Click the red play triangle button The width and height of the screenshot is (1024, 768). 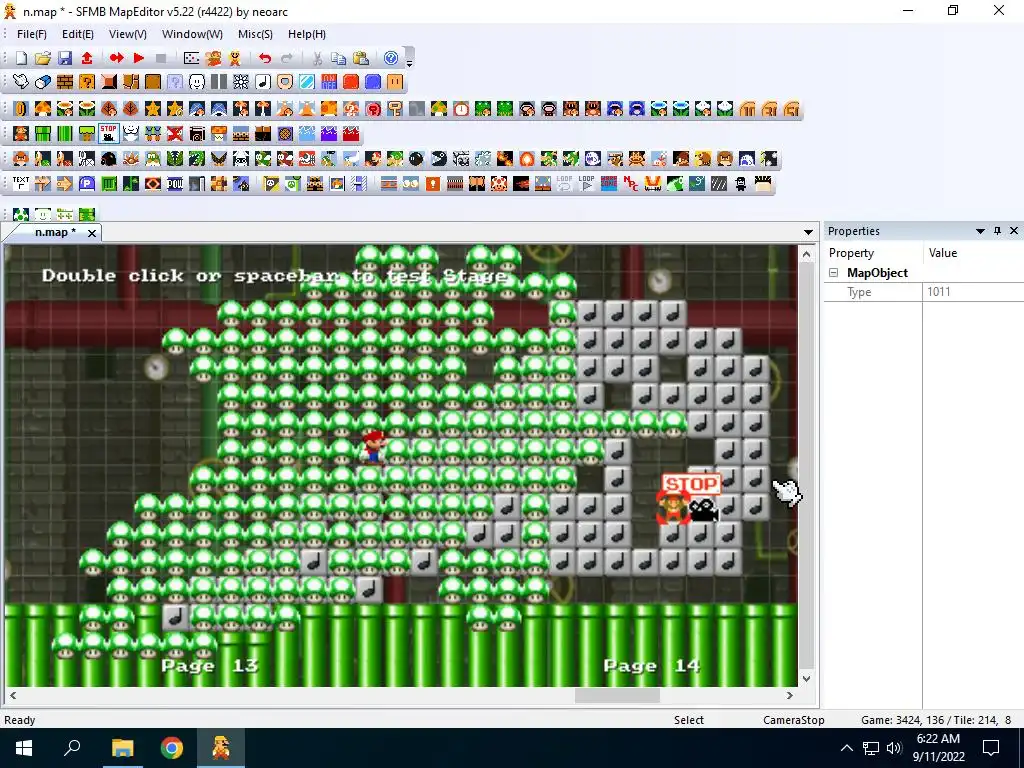pyautogui.click(x=138, y=58)
